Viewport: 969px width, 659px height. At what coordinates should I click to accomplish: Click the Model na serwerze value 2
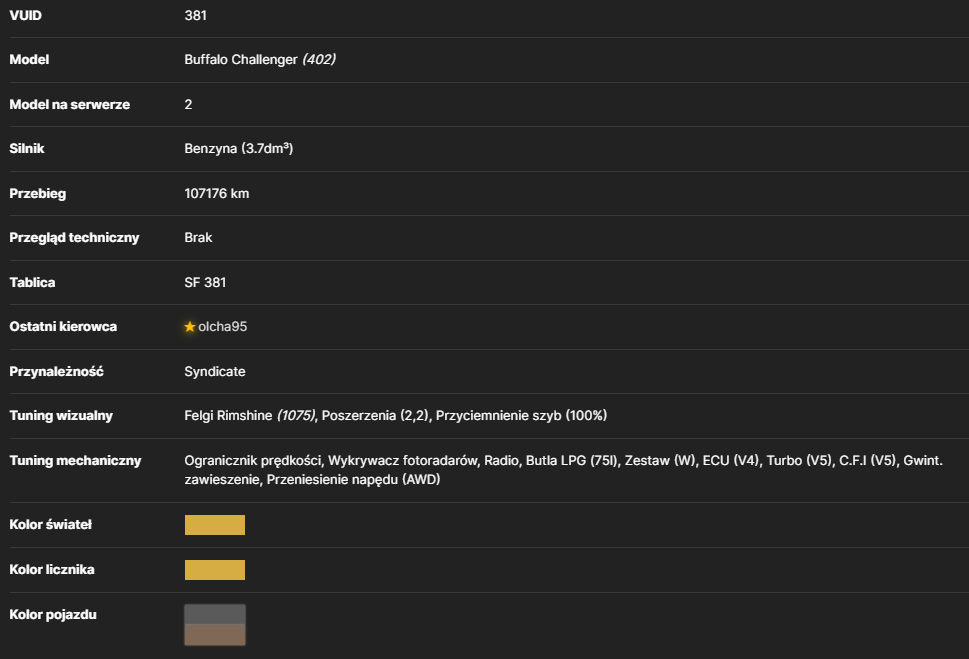click(188, 104)
